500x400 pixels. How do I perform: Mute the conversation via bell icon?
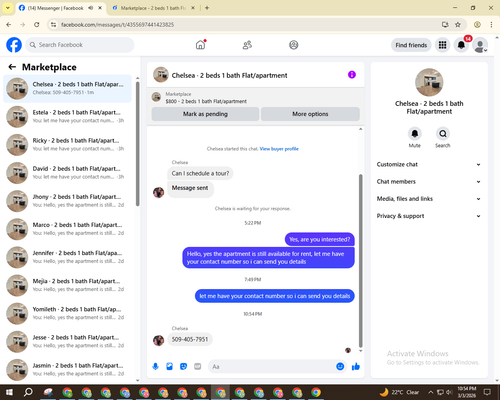coord(414,134)
